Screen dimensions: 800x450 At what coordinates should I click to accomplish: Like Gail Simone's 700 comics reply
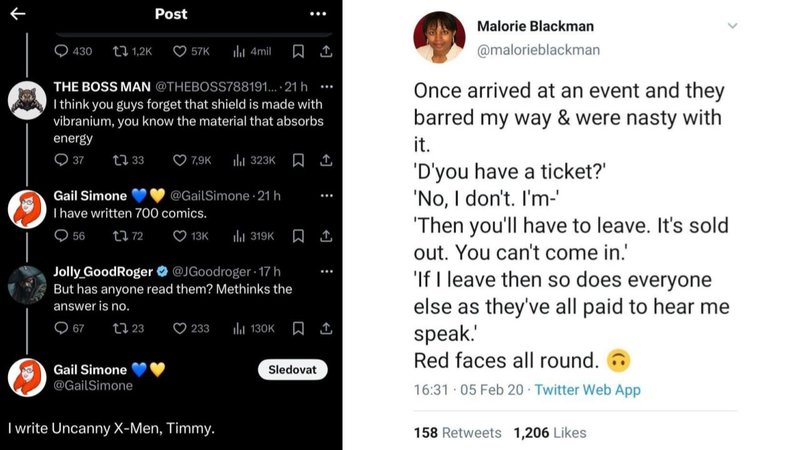pyautogui.click(x=180, y=236)
